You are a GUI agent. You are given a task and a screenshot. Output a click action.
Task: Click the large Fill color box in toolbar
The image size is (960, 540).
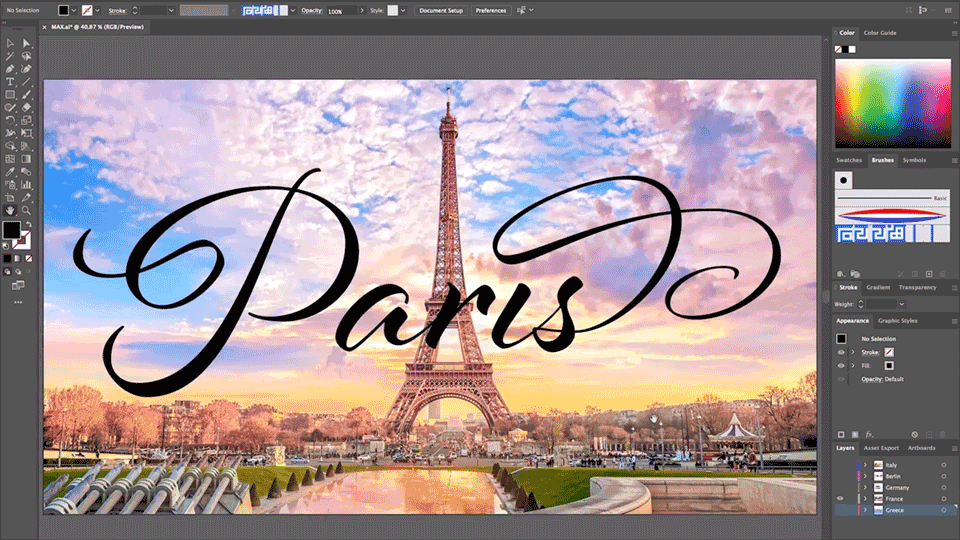coord(11,230)
